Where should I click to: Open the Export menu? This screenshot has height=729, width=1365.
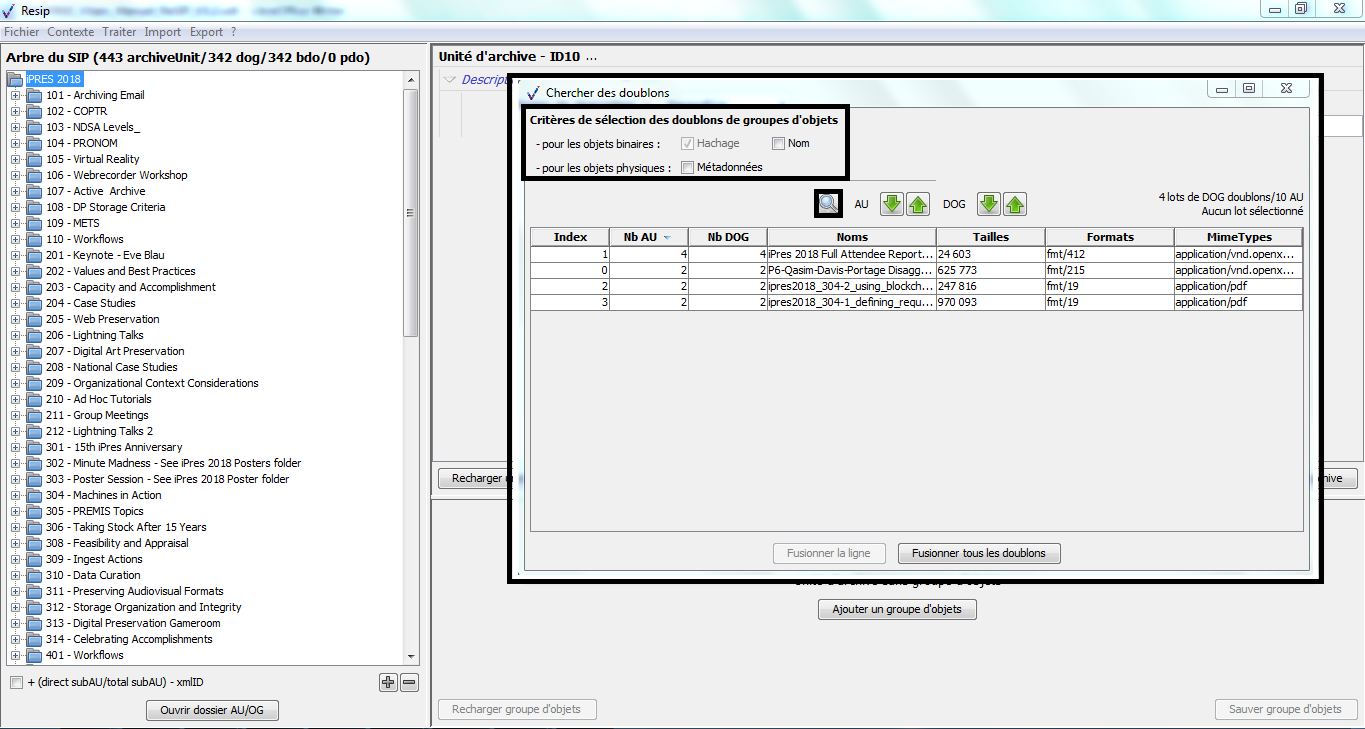click(206, 32)
